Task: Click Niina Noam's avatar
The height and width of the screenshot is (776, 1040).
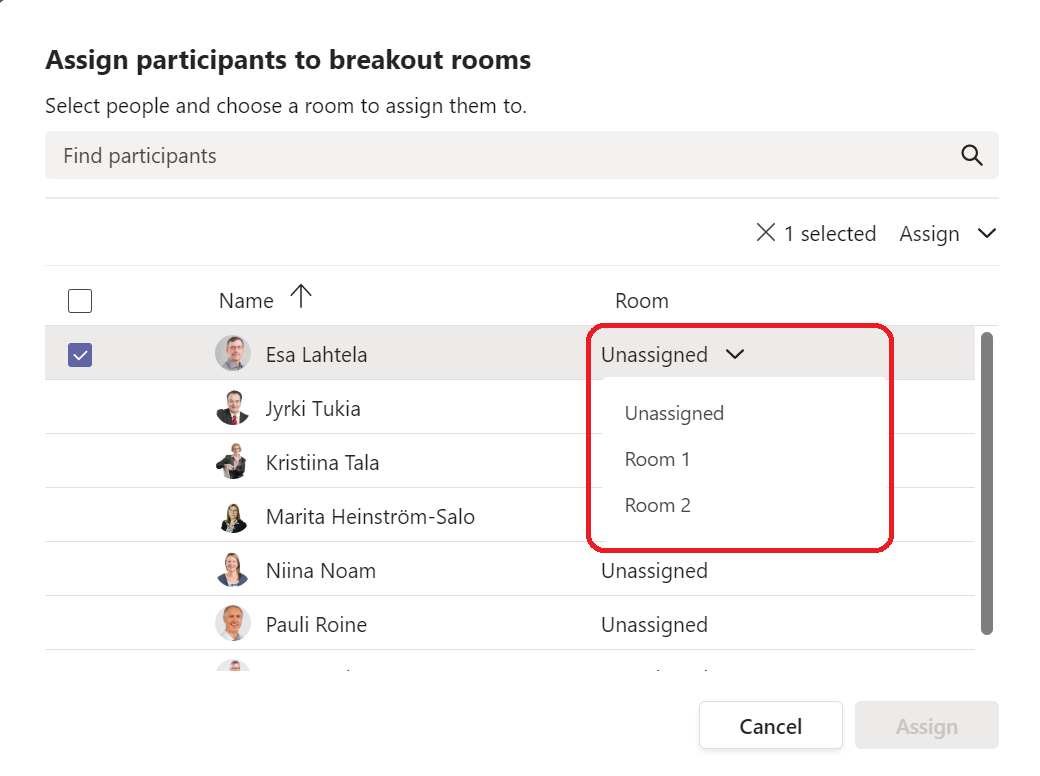Action: pyautogui.click(x=233, y=571)
